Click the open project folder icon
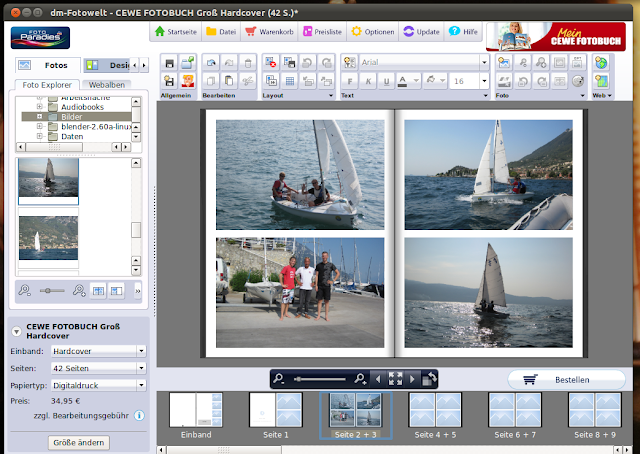Image resolution: width=640 pixels, height=454 pixels. 188,63
